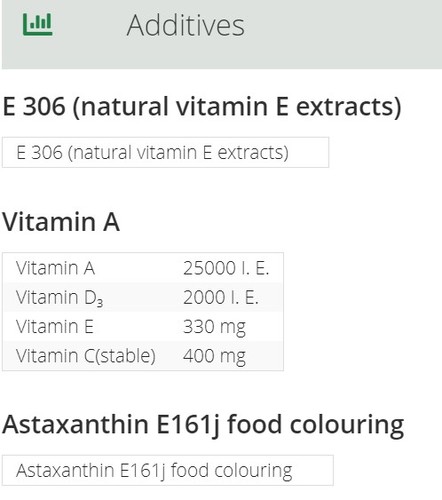Screen dimensions: 442x500
Task: Select the Vitamin E table row
Action: 143,327
